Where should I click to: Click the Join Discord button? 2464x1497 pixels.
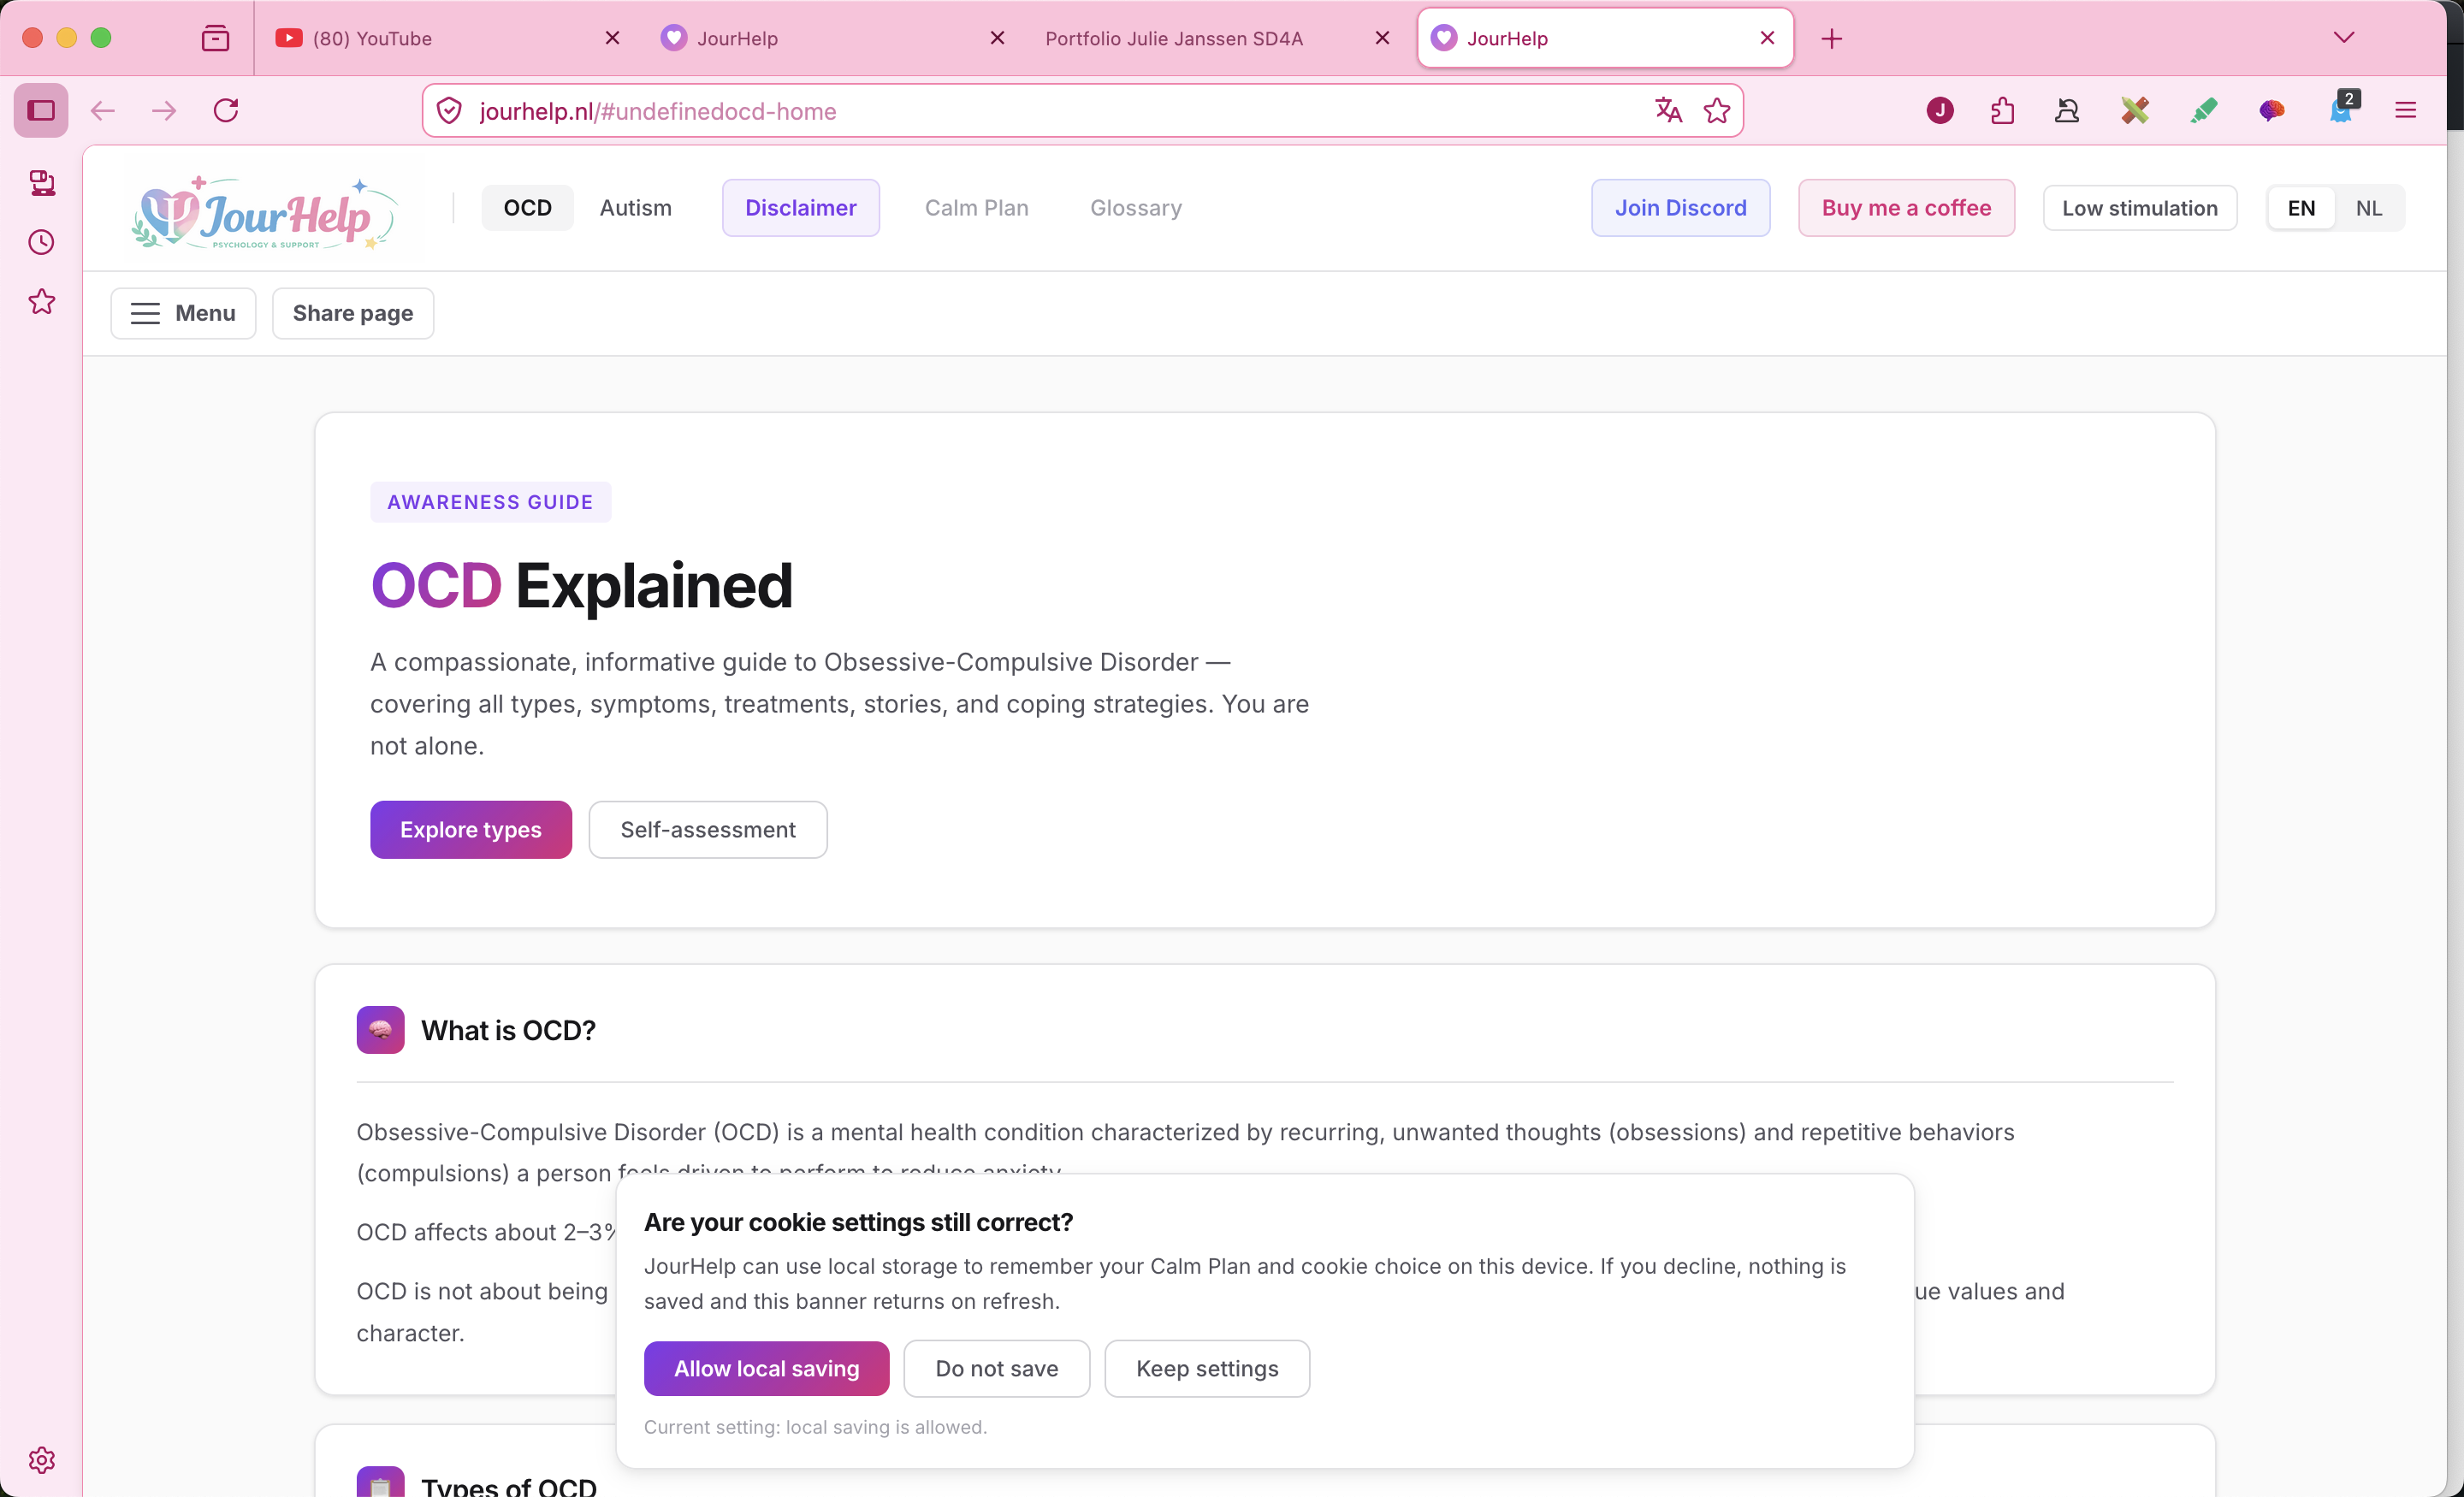click(1681, 208)
